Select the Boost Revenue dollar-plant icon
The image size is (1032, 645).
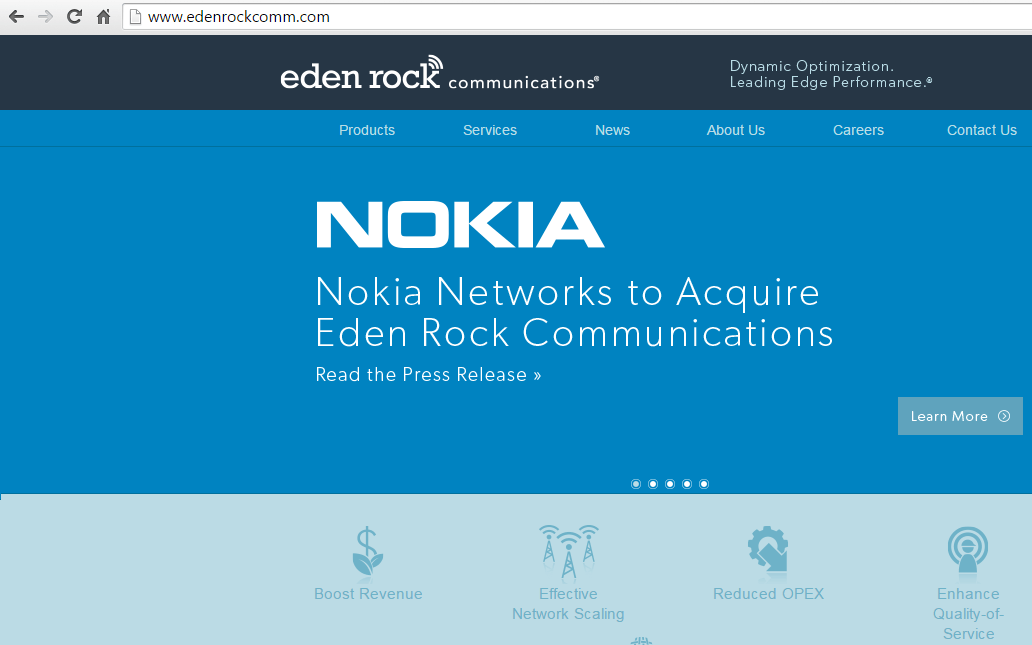click(x=367, y=550)
